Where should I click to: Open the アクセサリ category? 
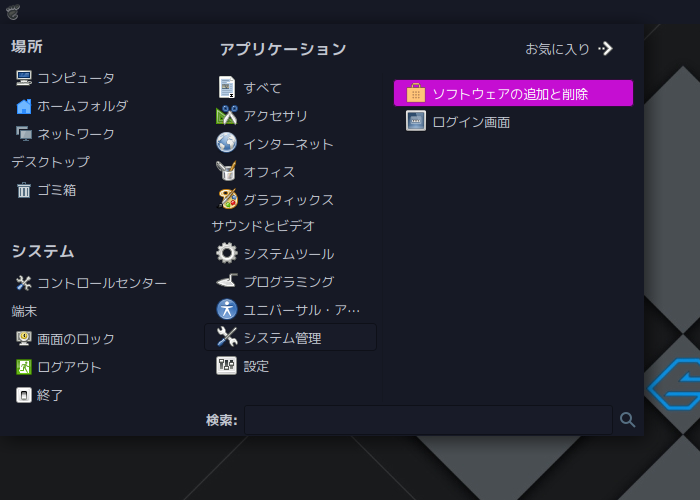(290, 116)
